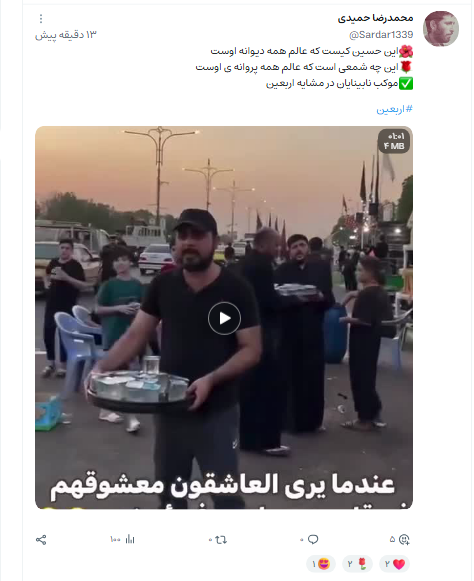The image size is (474, 581).
Task: Open the three-dot post options menu
Action: (41, 19)
